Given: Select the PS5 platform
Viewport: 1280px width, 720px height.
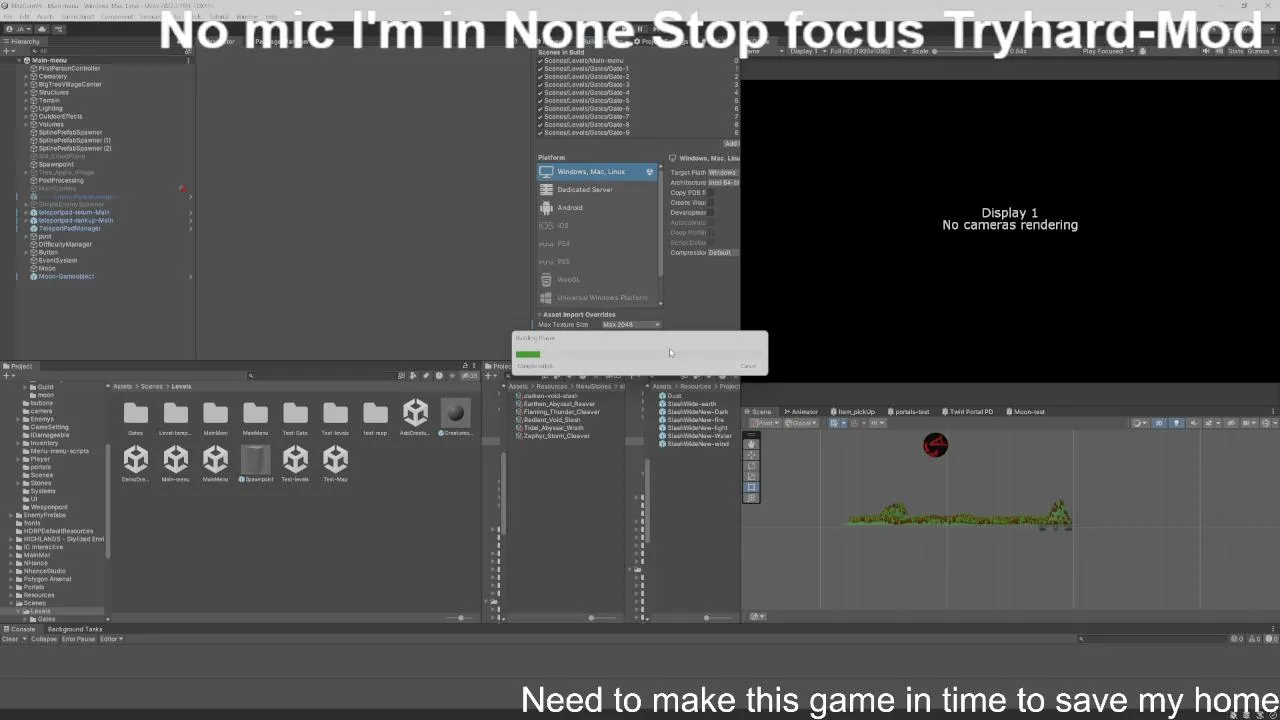Looking at the screenshot, I should pyautogui.click(x=598, y=262).
